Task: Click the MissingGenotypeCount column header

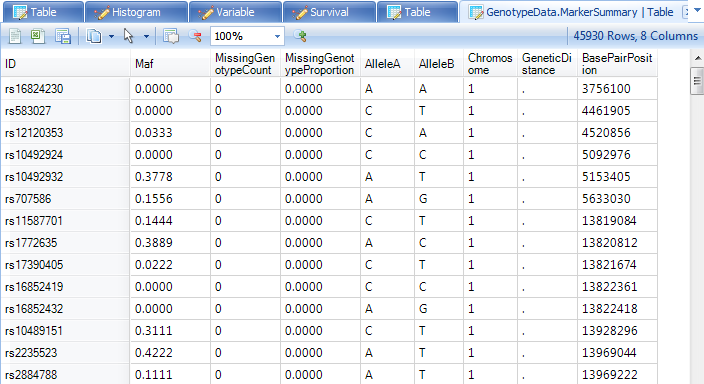Action: pyautogui.click(x=245, y=64)
